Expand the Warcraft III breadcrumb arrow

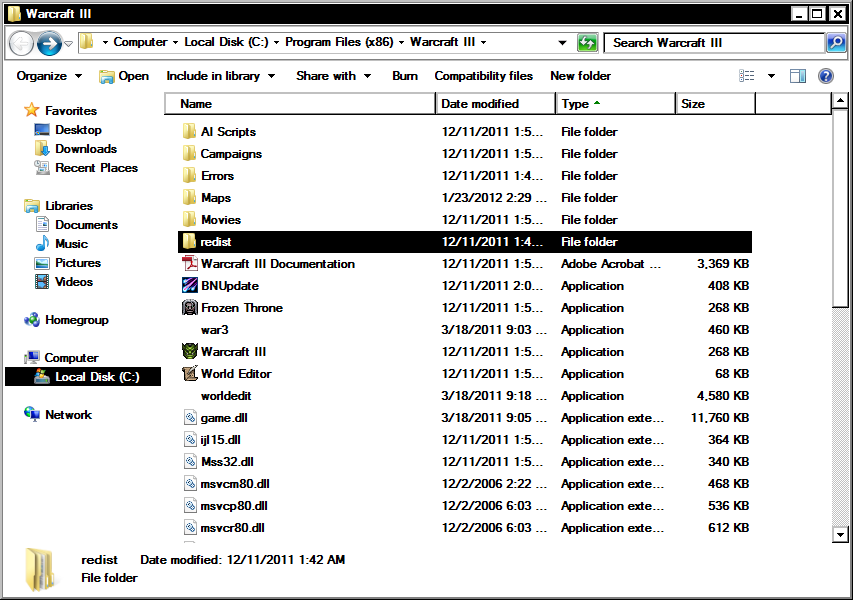pos(483,42)
